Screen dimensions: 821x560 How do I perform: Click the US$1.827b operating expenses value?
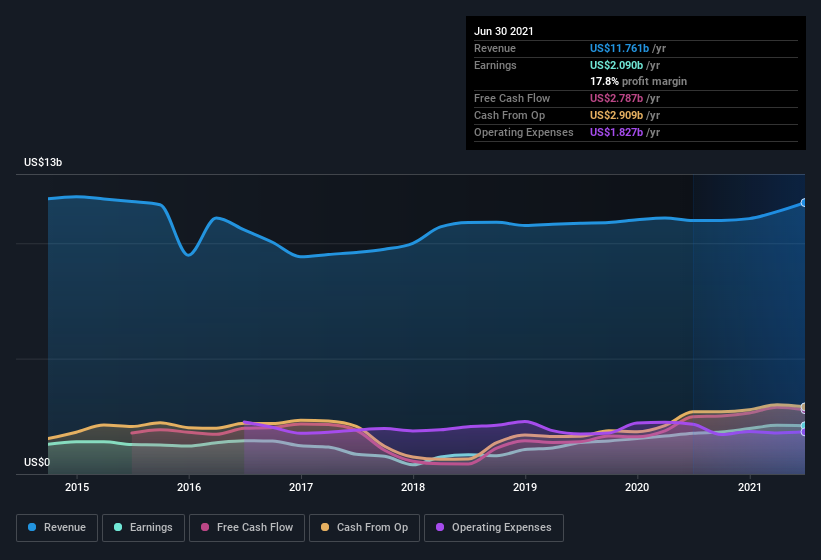pos(616,132)
